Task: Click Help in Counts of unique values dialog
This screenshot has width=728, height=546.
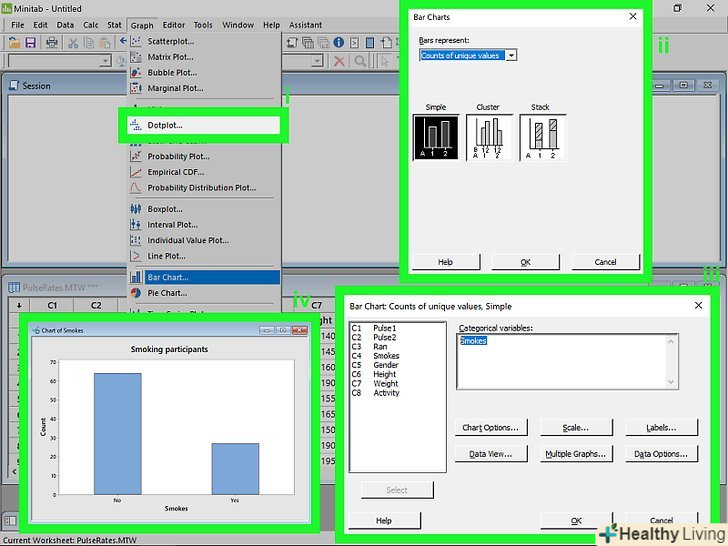Action: 384,520
